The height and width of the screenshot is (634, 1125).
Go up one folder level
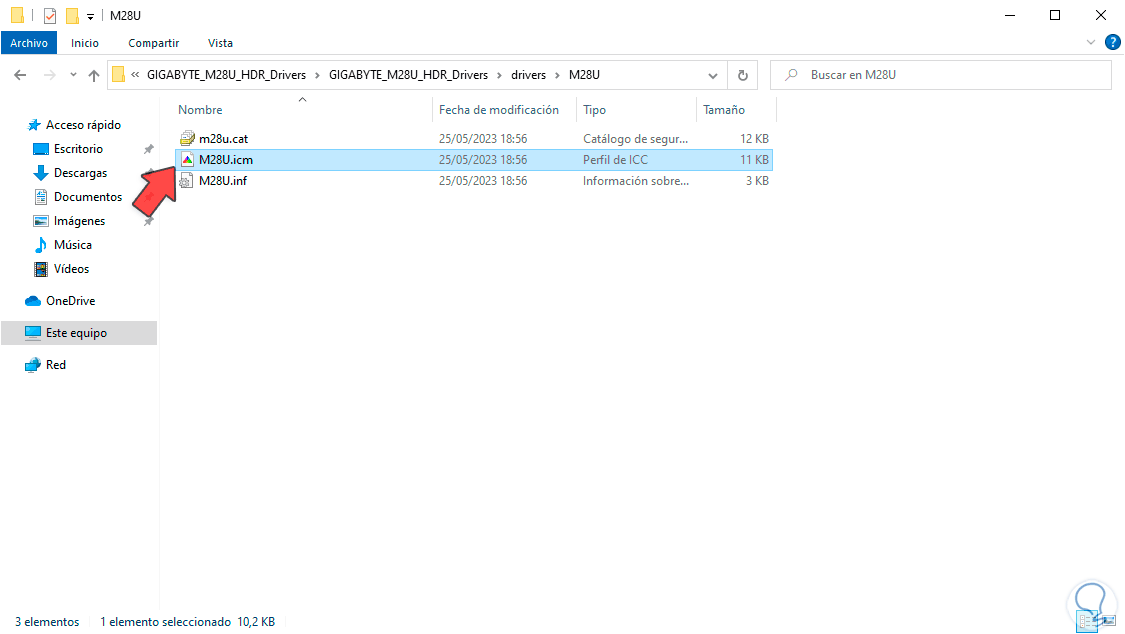(93, 75)
